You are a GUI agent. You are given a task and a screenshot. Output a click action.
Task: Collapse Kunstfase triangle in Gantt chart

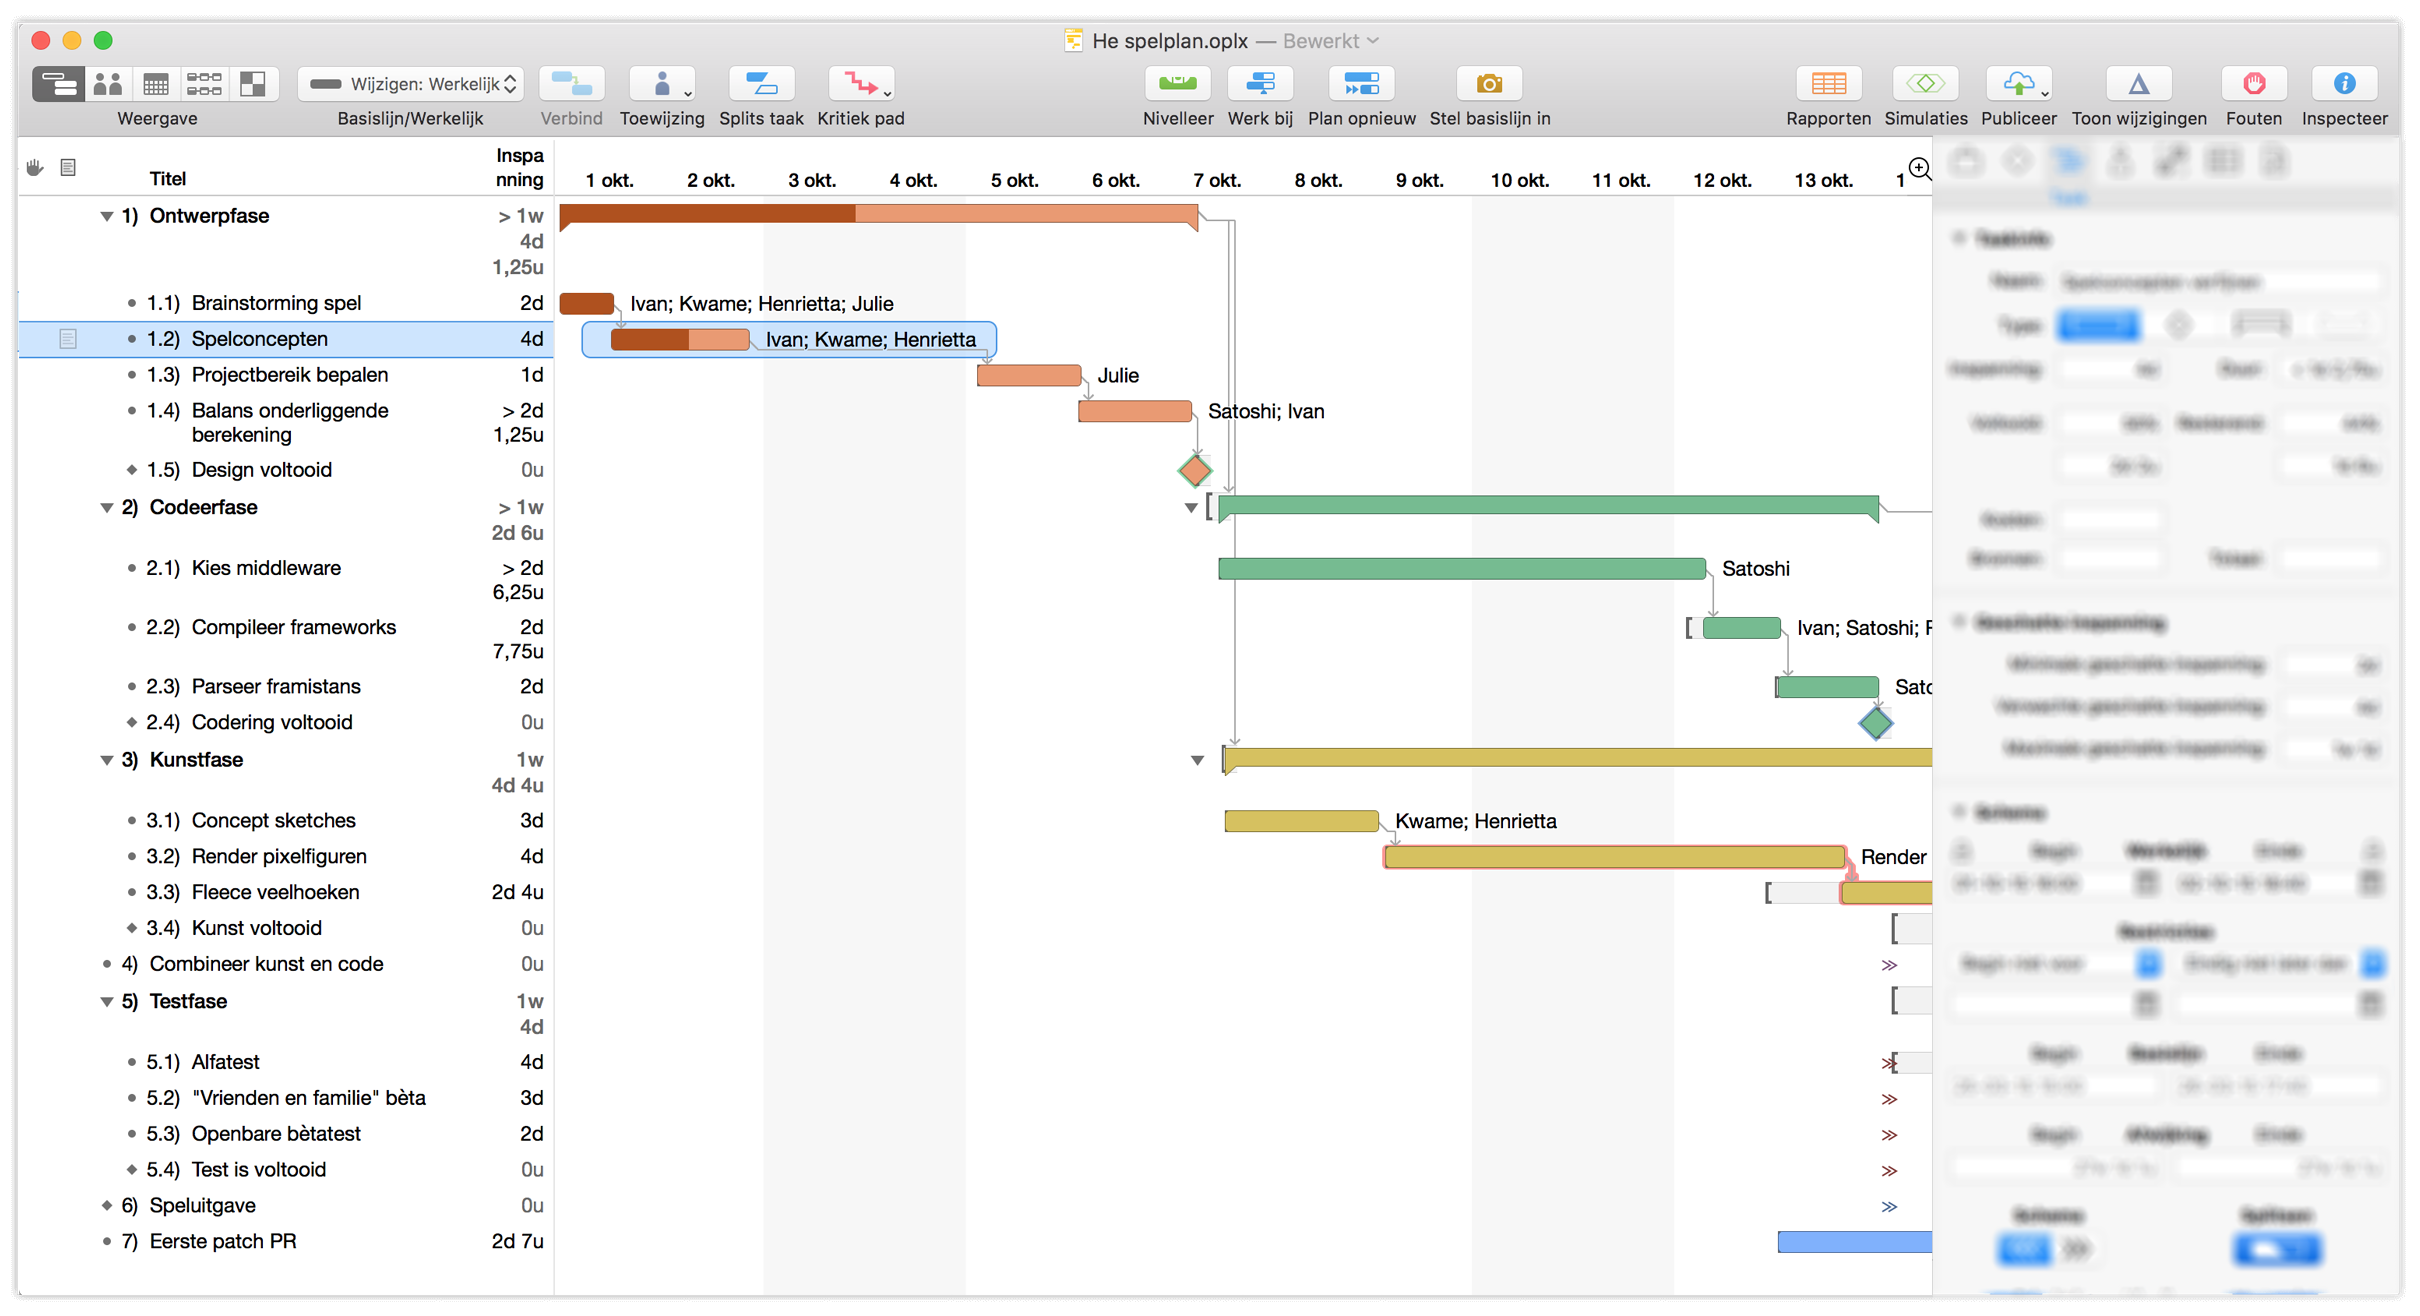(1197, 761)
